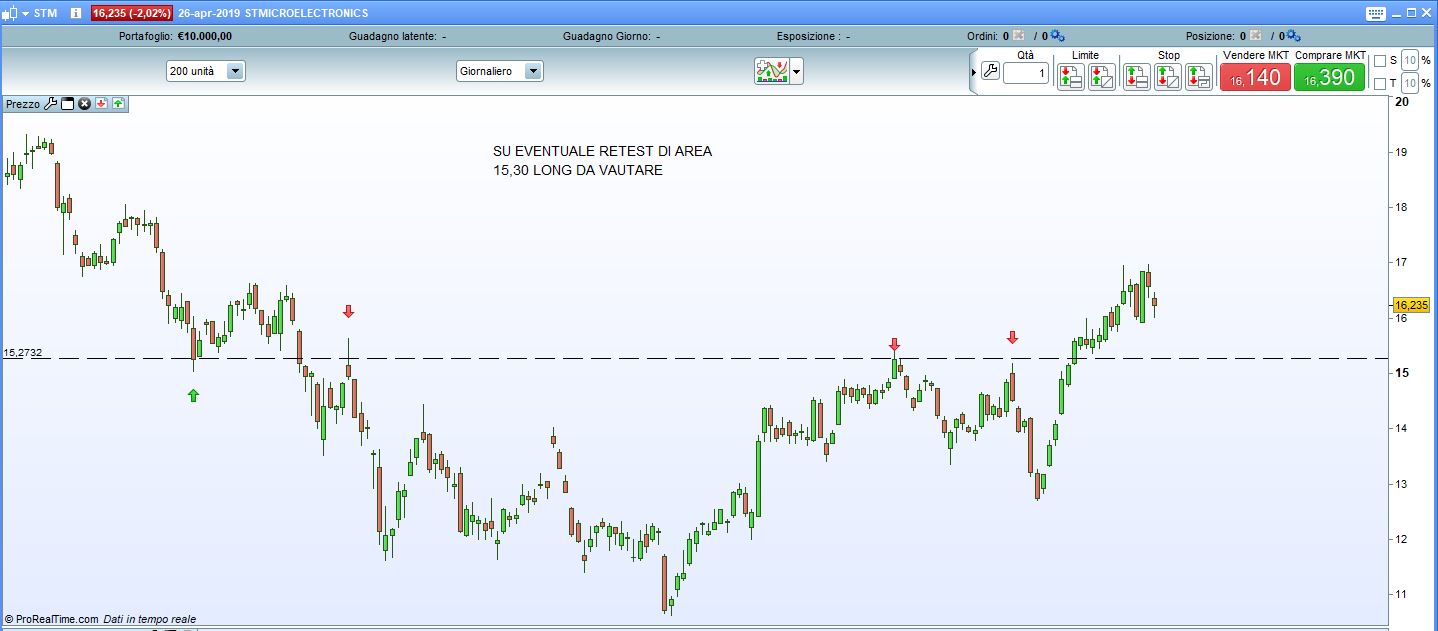Click the S percentage input field
Screen dimensions: 1438x631
coord(1409,61)
